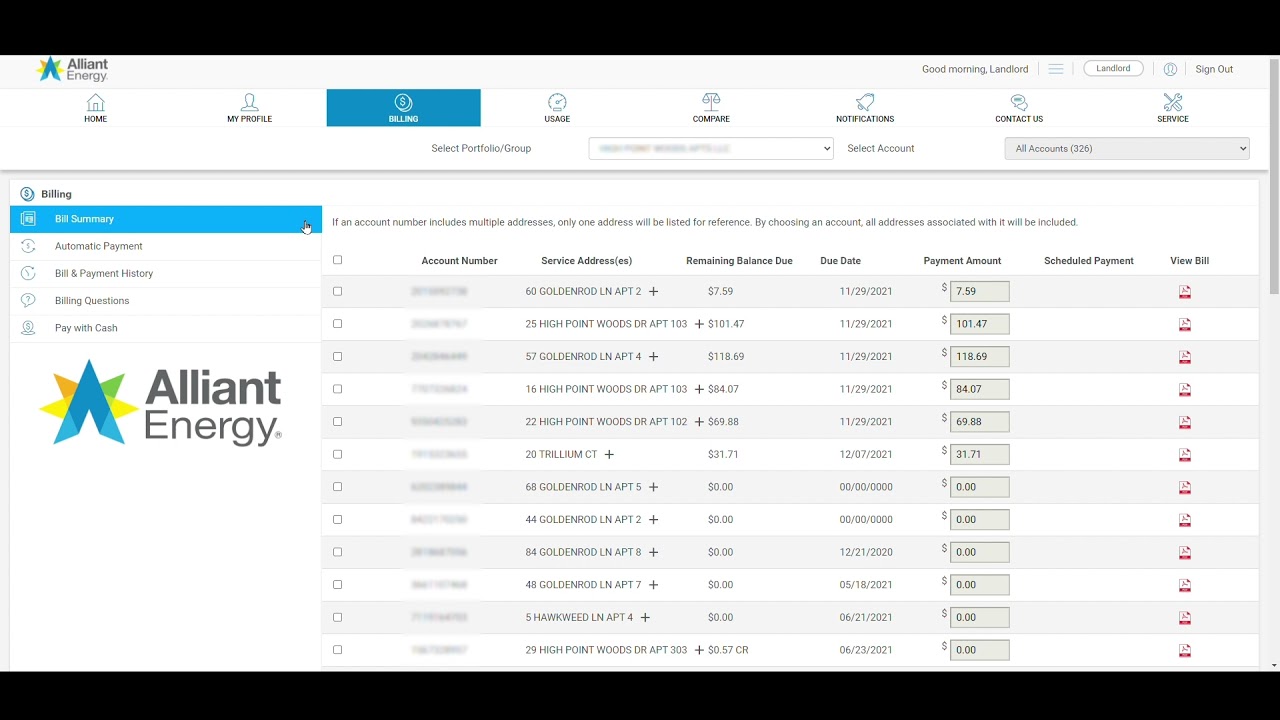Check the 20 Trillium Ct row
Screen dimensions: 1280x720
[337, 454]
